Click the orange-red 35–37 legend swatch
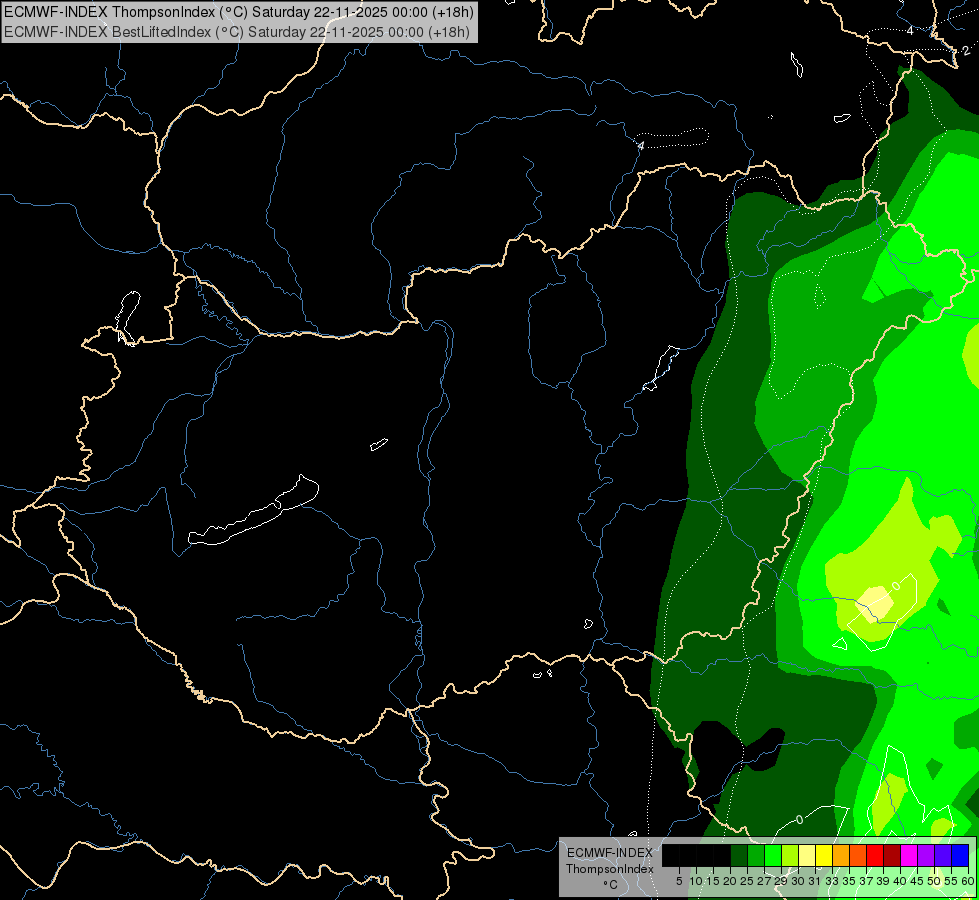This screenshot has height=900, width=979. [x=858, y=855]
